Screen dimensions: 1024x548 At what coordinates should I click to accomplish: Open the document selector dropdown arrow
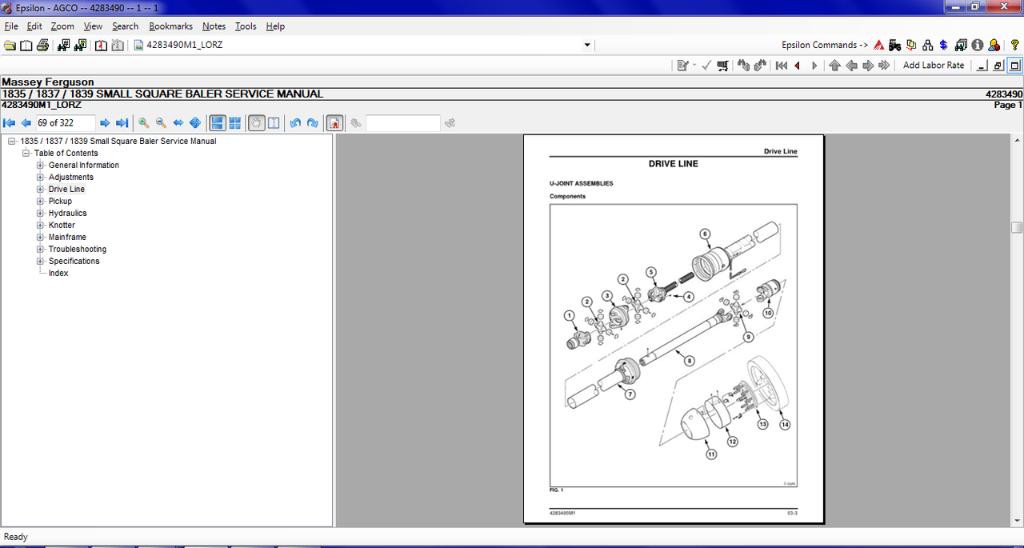click(x=587, y=45)
